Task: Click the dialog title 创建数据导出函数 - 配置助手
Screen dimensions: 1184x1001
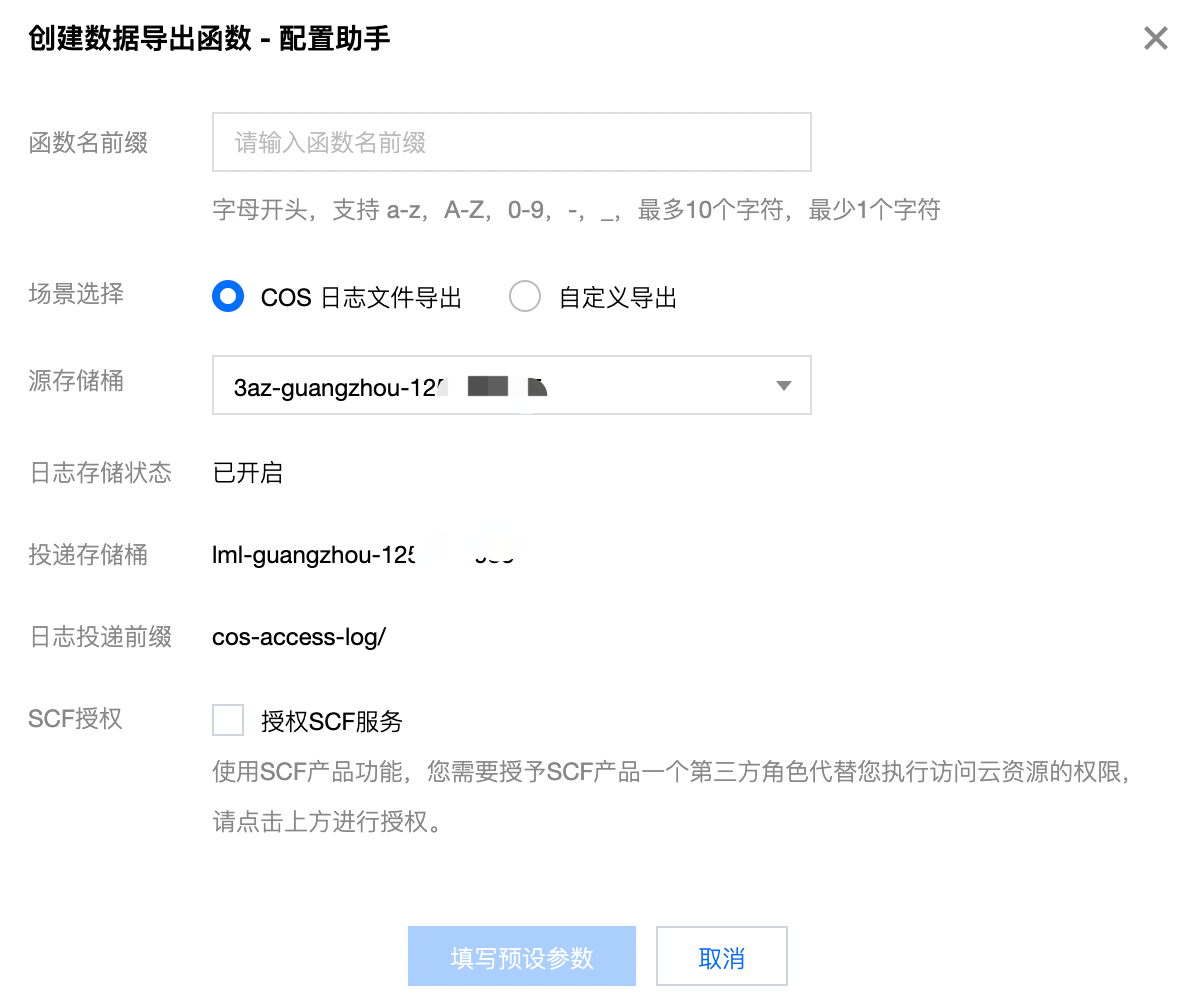Action: [209, 38]
